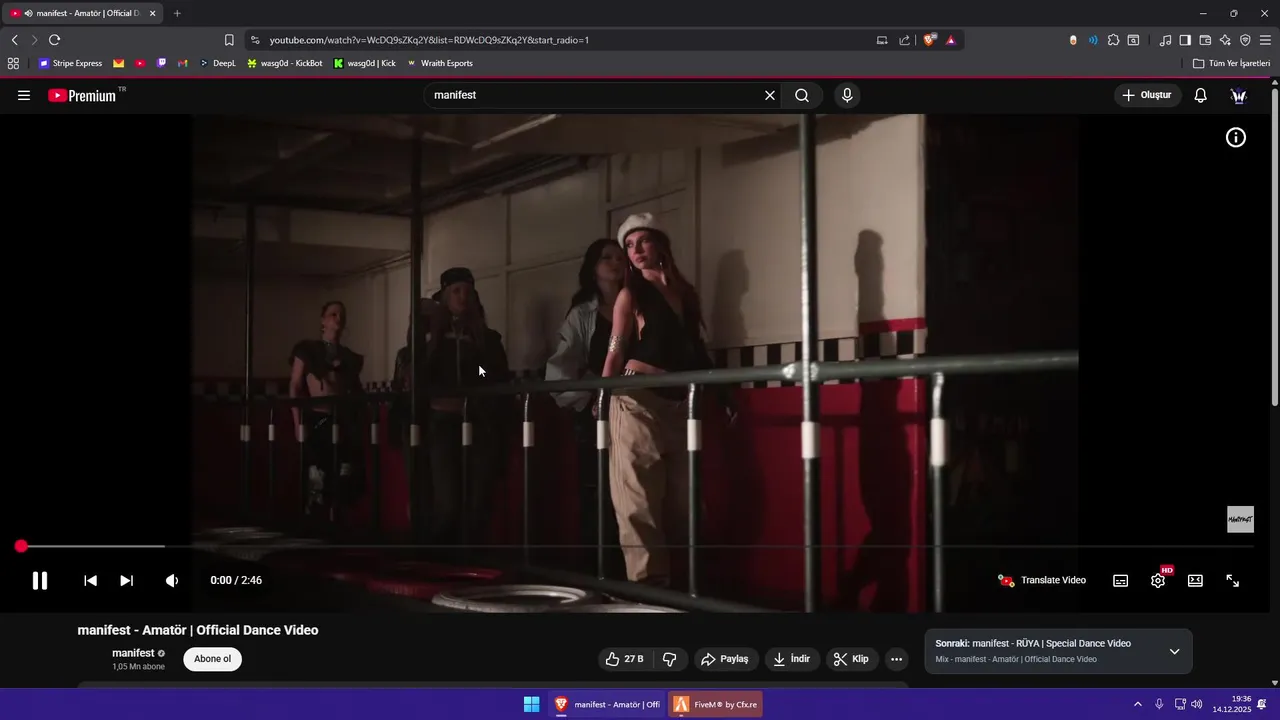The height and width of the screenshot is (720, 1280).
Task: Pause the video with the pause button
Action: [x=40, y=580]
